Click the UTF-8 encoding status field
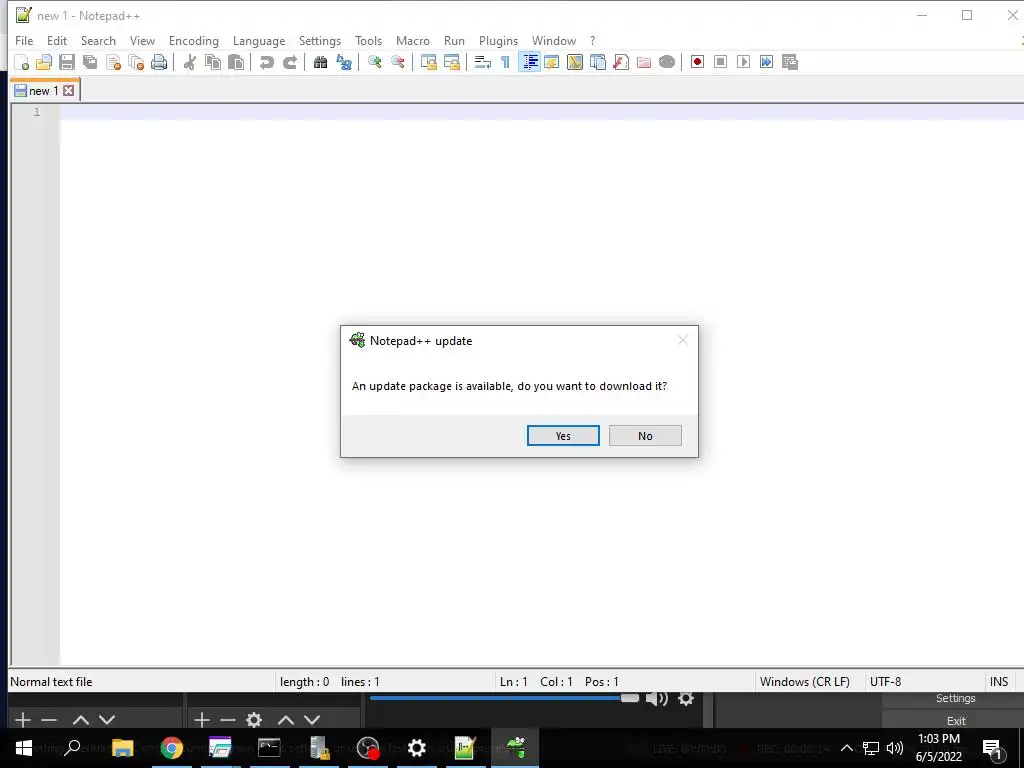Viewport: 1024px width, 768px height. [886, 682]
